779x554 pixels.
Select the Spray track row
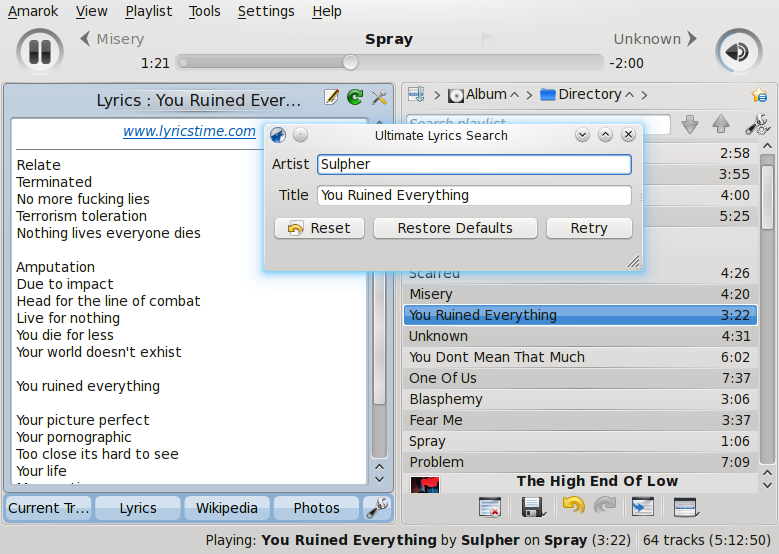coord(580,441)
